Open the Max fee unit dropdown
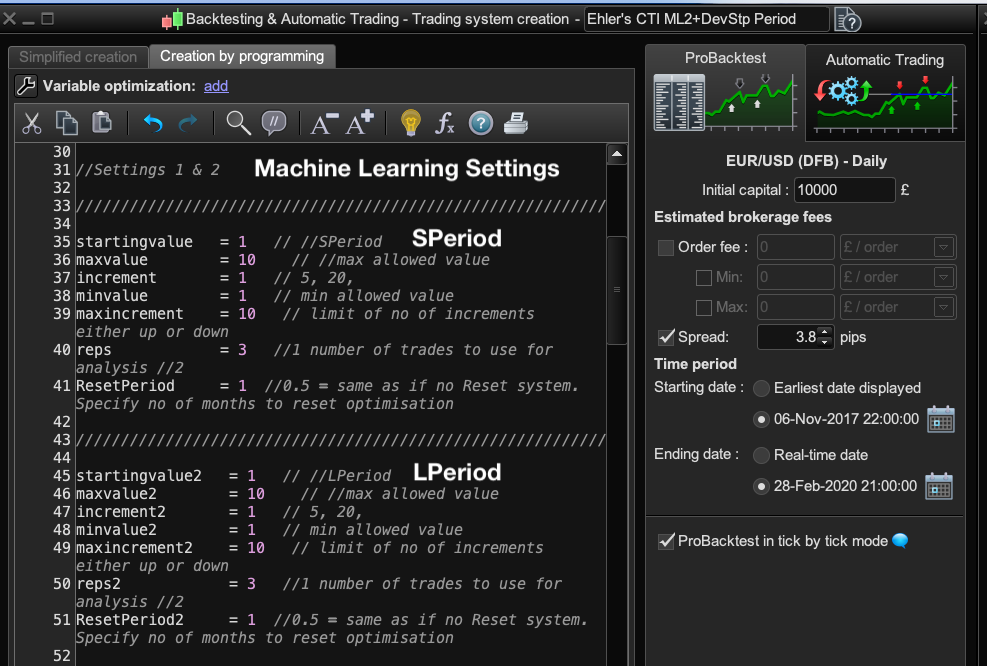The width and height of the screenshot is (987, 666). coord(943,307)
